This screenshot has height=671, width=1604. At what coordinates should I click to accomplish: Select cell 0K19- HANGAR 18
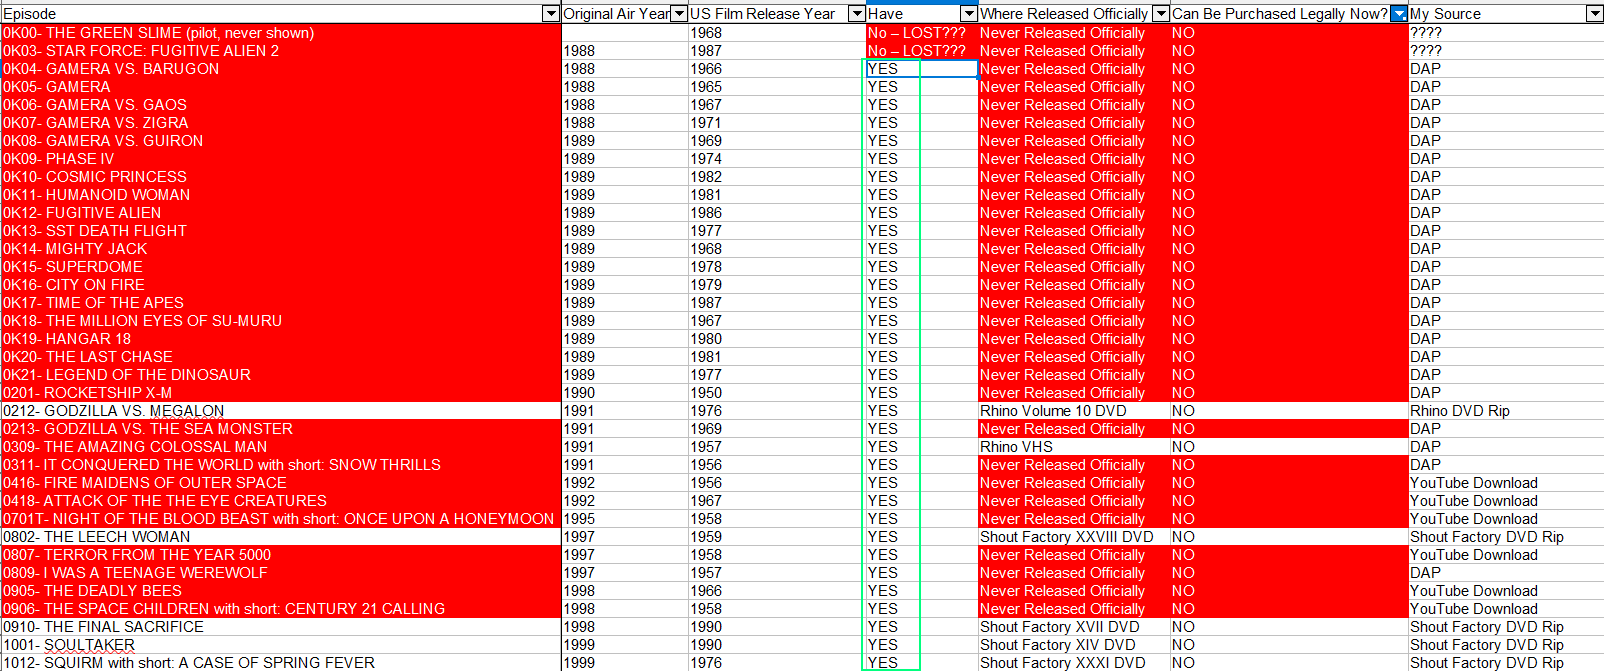[281, 339]
